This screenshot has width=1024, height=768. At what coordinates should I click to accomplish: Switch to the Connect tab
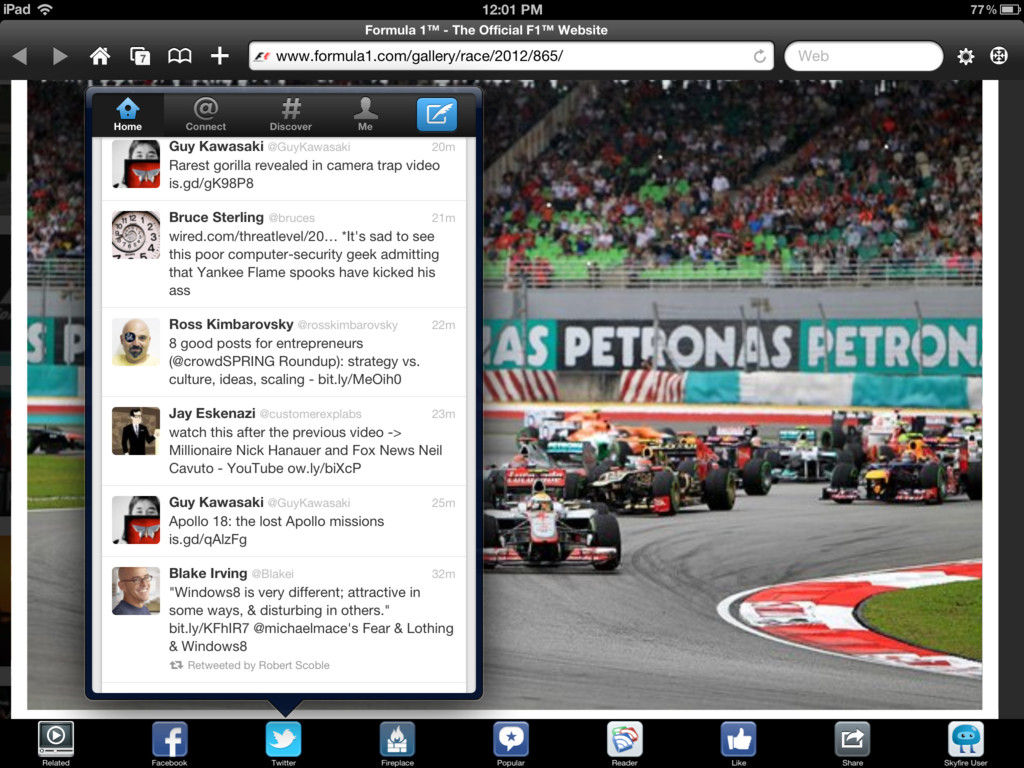(x=206, y=114)
